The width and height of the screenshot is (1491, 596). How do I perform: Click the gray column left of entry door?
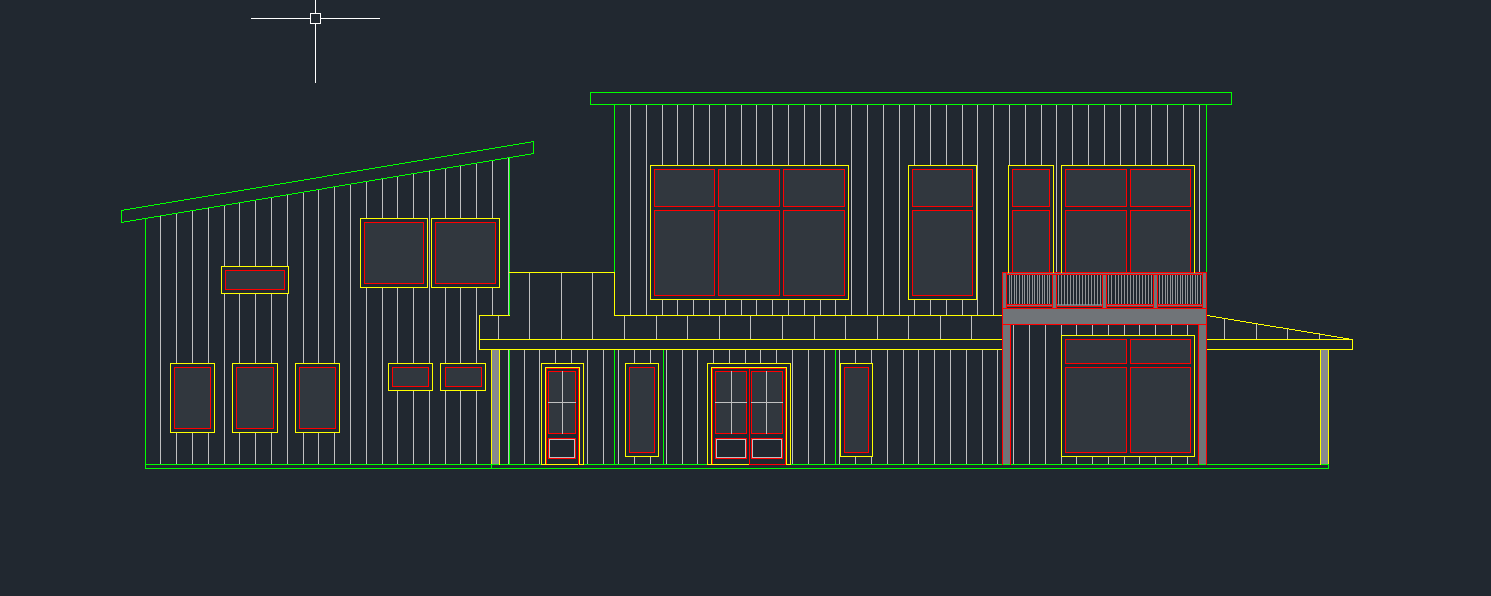tap(495, 406)
